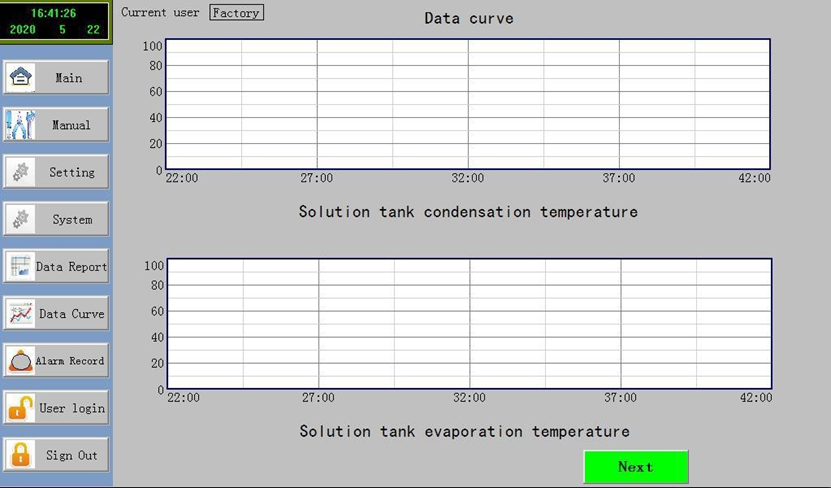Click the table icon beside Data Report
Image resolution: width=831 pixels, height=488 pixels.
21,267
